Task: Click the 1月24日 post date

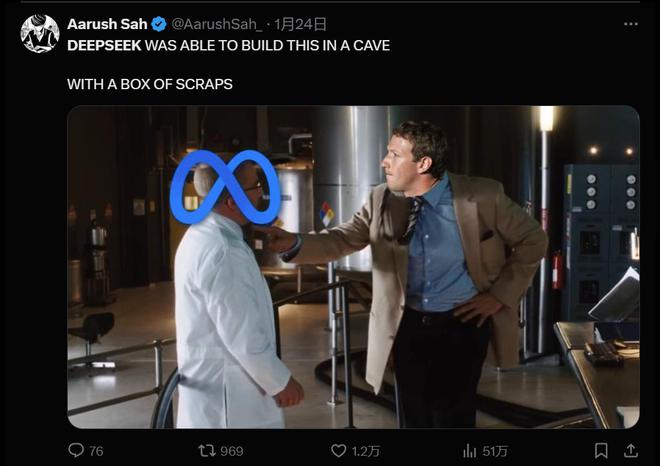Action: (x=299, y=24)
